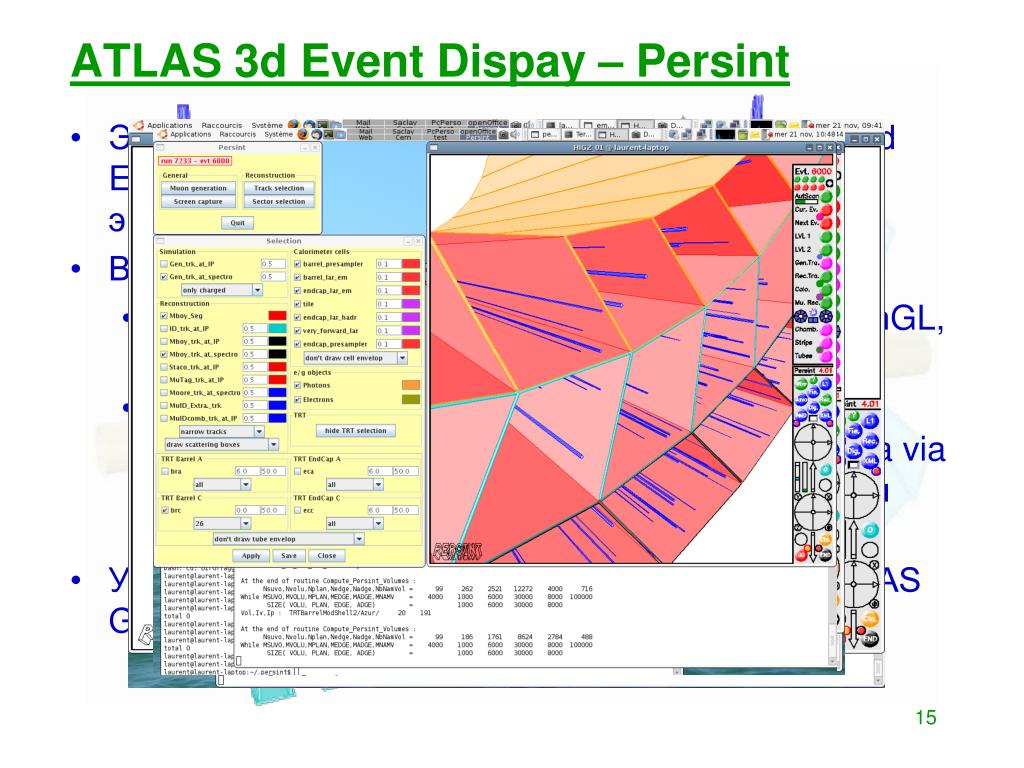Screen dimensions: 1024x768
Task: Click Quit in the Persint window
Action: coord(237,223)
